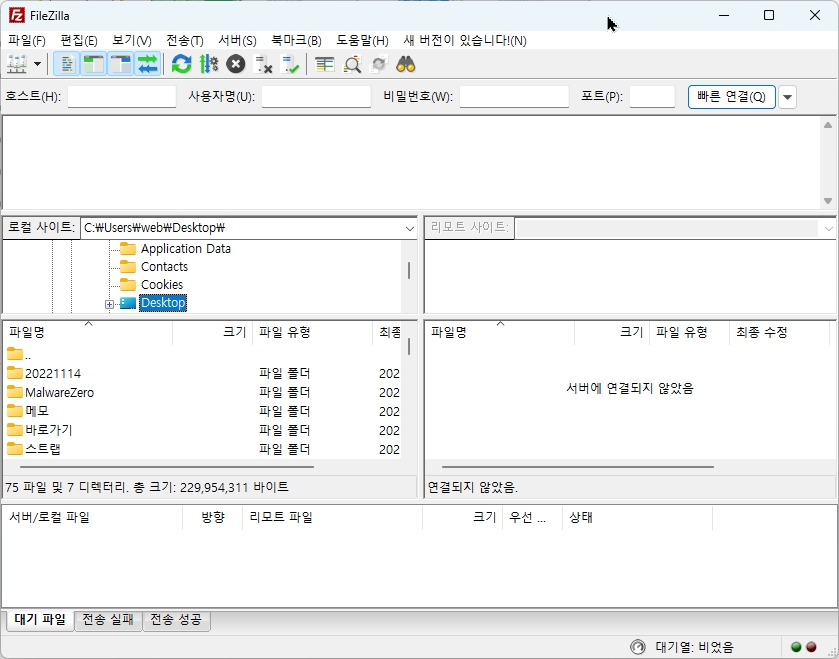
Task: Focus the 호스트 input field
Action: coord(122,97)
